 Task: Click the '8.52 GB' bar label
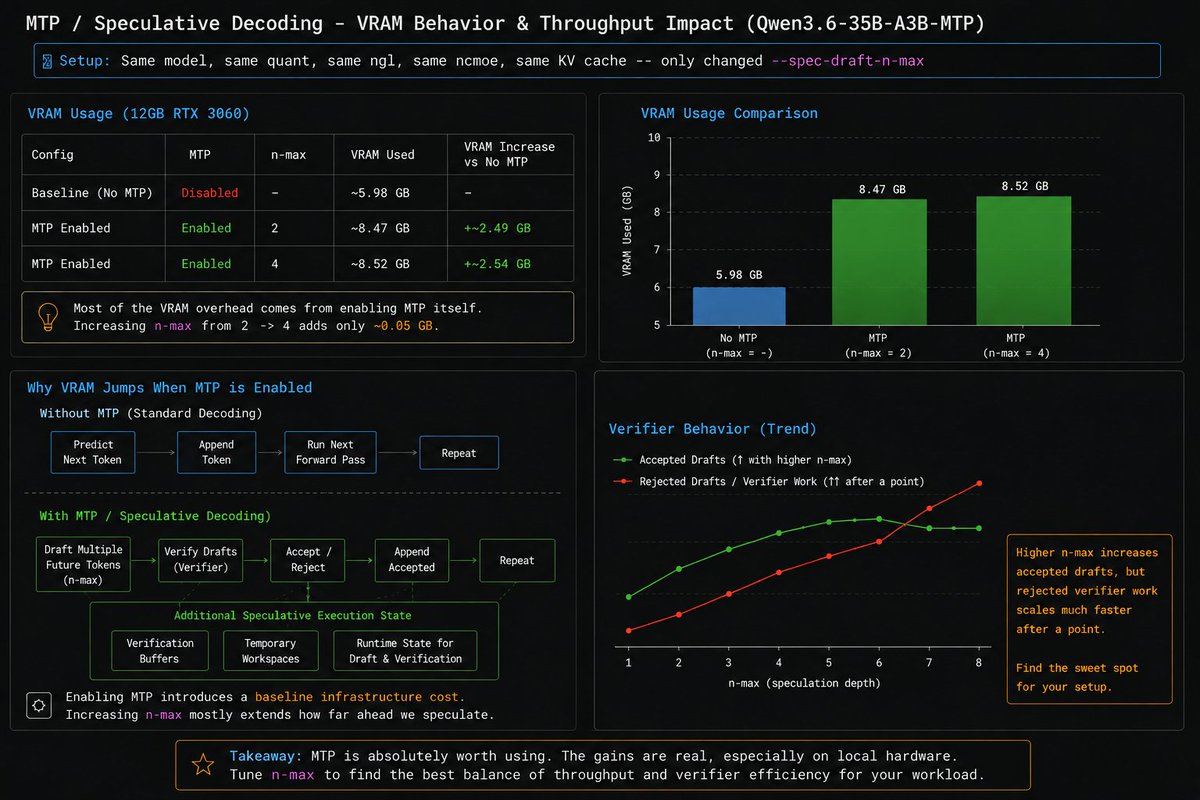pos(1024,186)
